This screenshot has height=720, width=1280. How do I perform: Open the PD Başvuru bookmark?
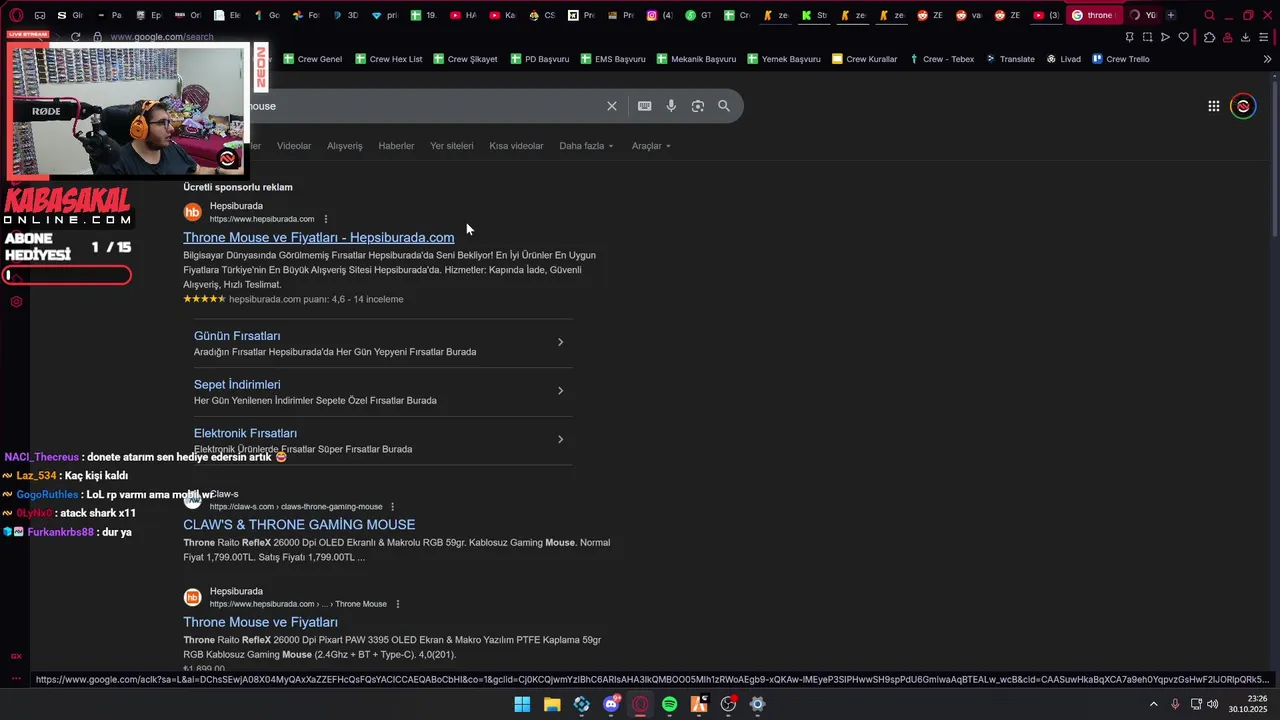coord(539,59)
